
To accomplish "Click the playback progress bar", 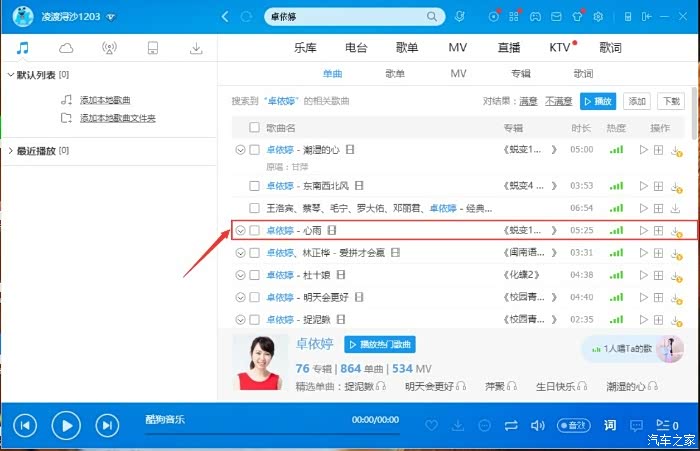I will (x=270, y=432).
